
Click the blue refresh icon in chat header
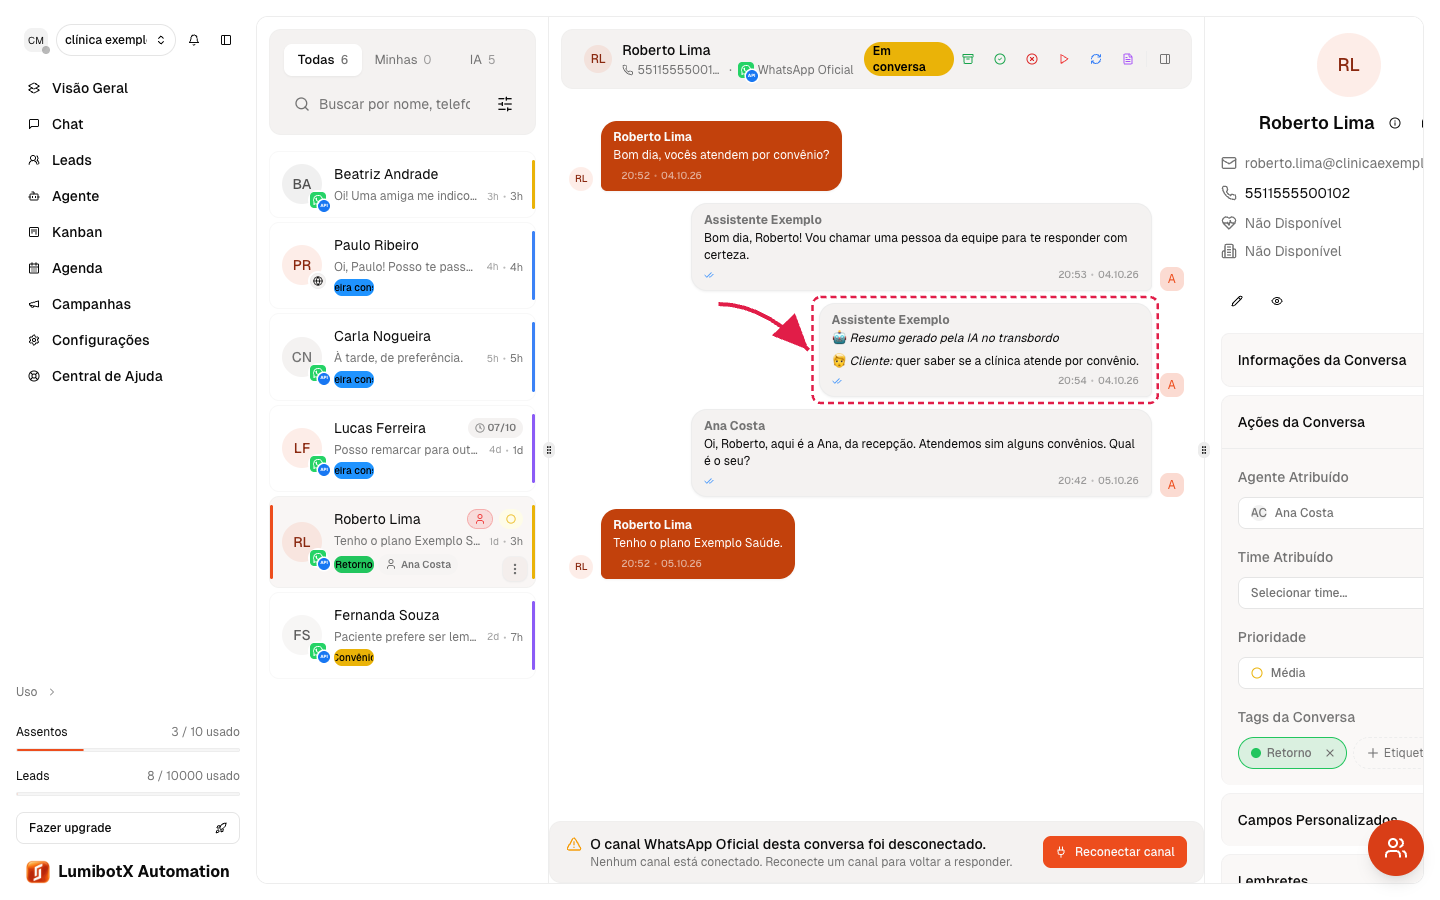coord(1096,59)
